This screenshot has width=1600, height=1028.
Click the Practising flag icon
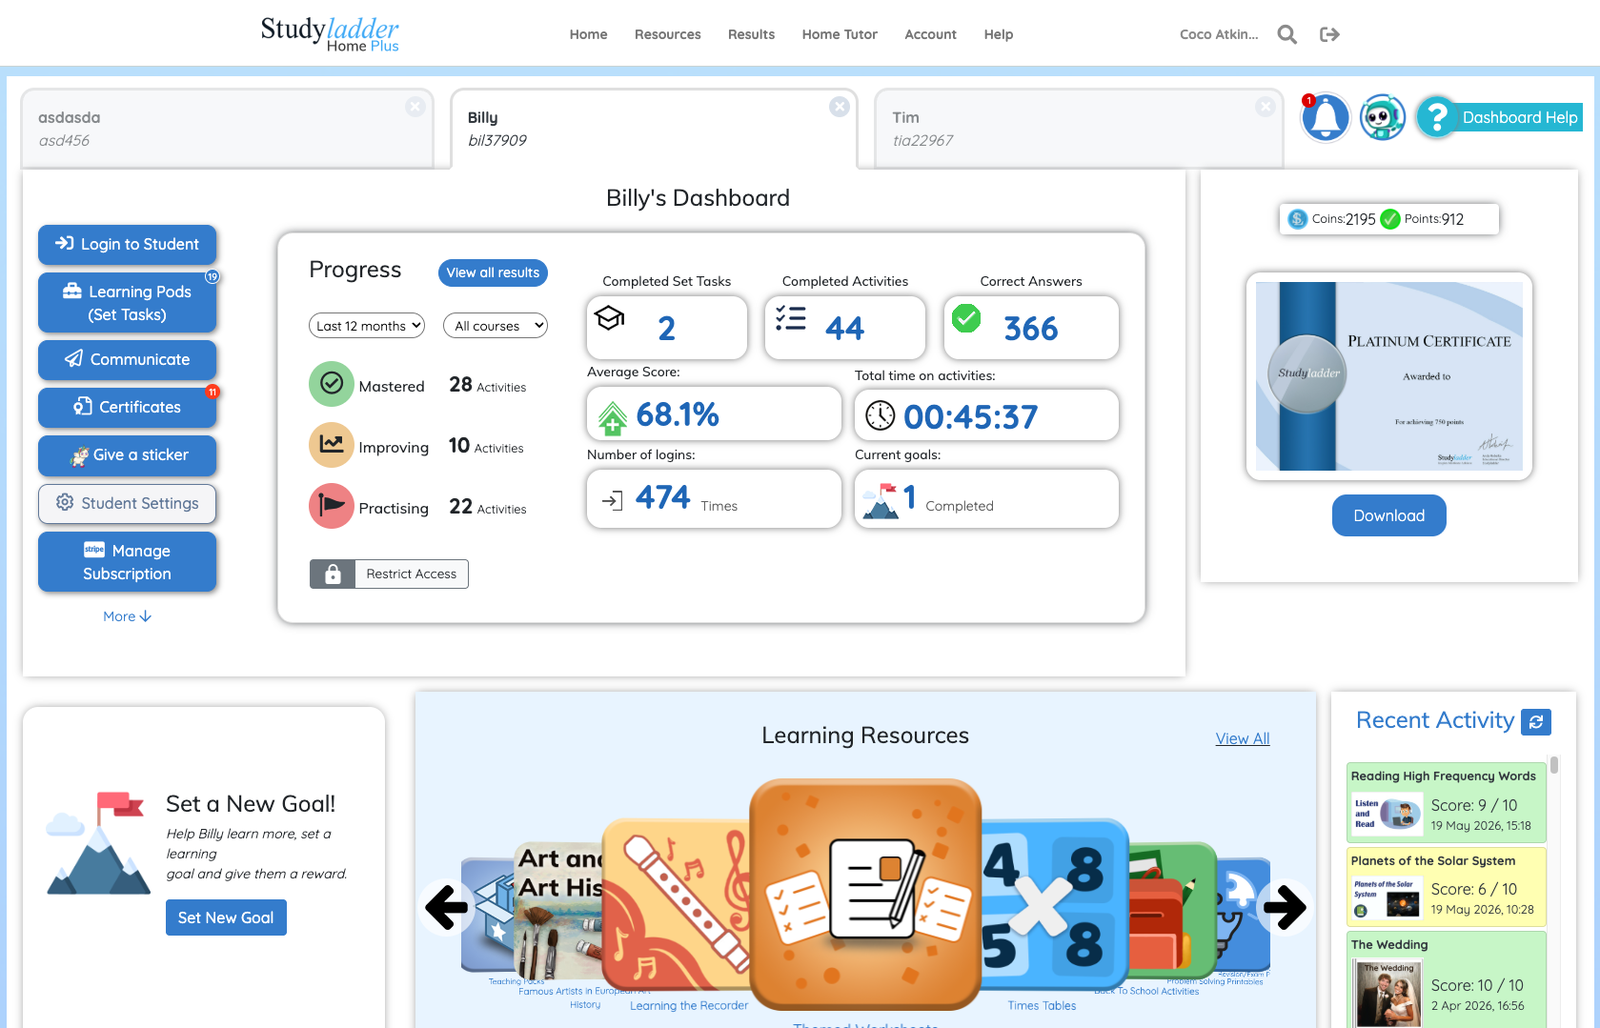point(331,506)
